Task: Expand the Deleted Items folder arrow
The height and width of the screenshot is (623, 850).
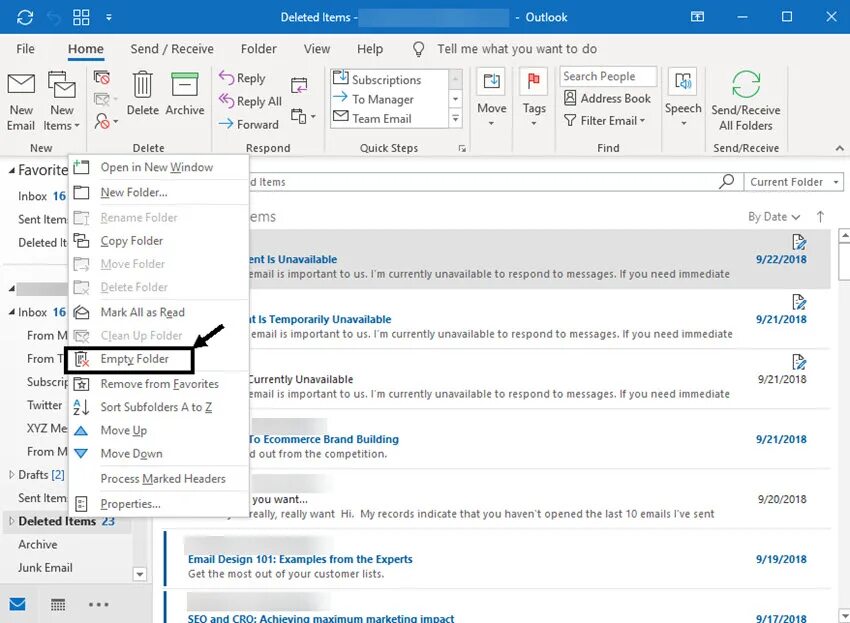Action: [x=11, y=521]
